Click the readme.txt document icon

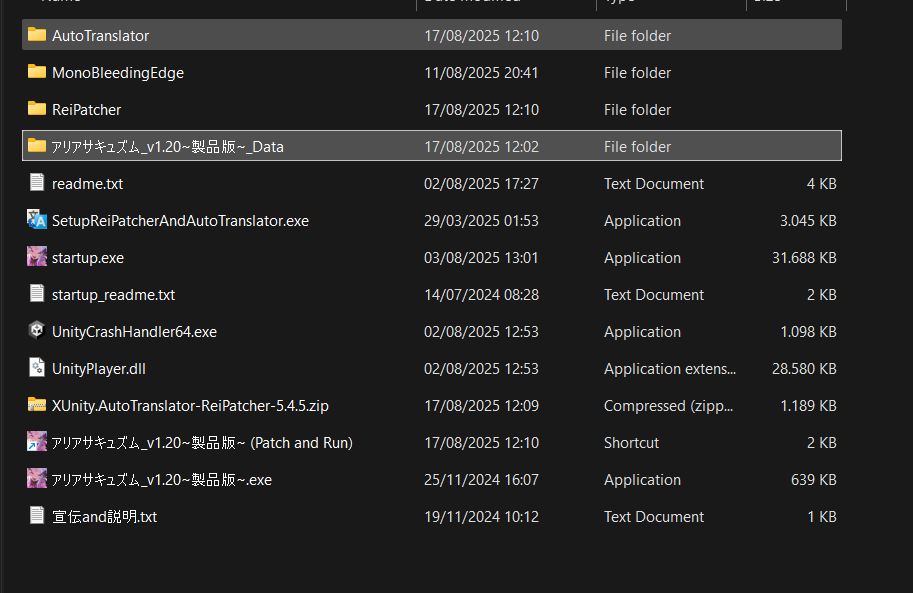coord(37,183)
